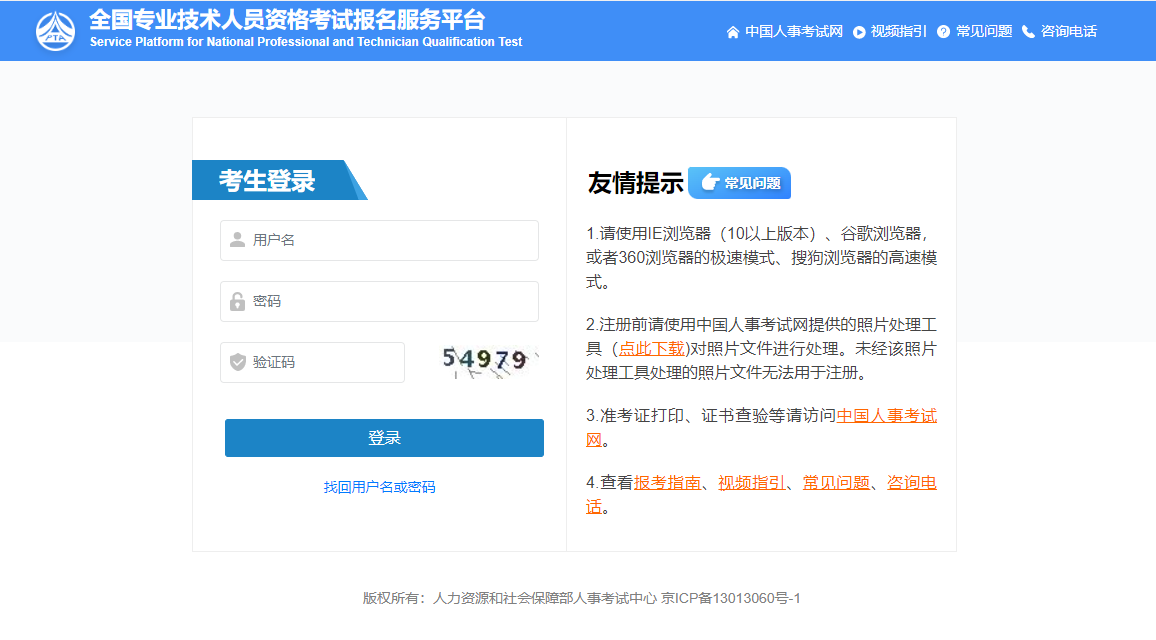The width and height of the screenshot is (1156, 640).
Task: Click the 常见问题 badge next to 友情提示
Action: 739,183
